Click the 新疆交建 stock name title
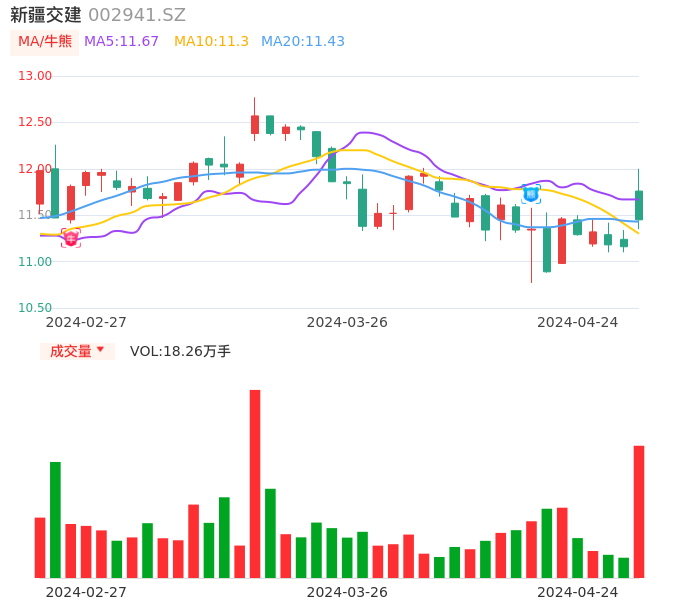 click(x=46, y=15)
